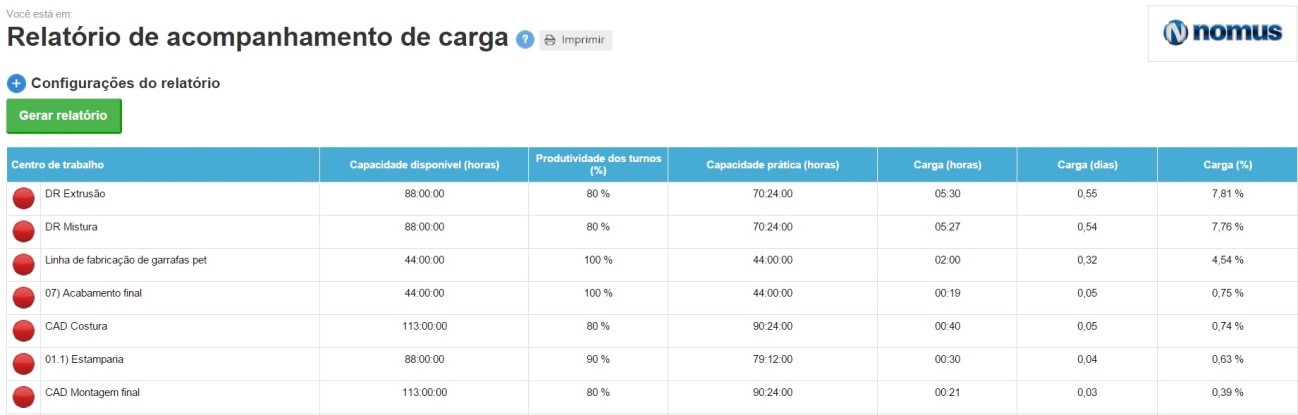Click the Carga (dias) column header
Viewport: 1298px width, 415px height.
coord(1087,165)
